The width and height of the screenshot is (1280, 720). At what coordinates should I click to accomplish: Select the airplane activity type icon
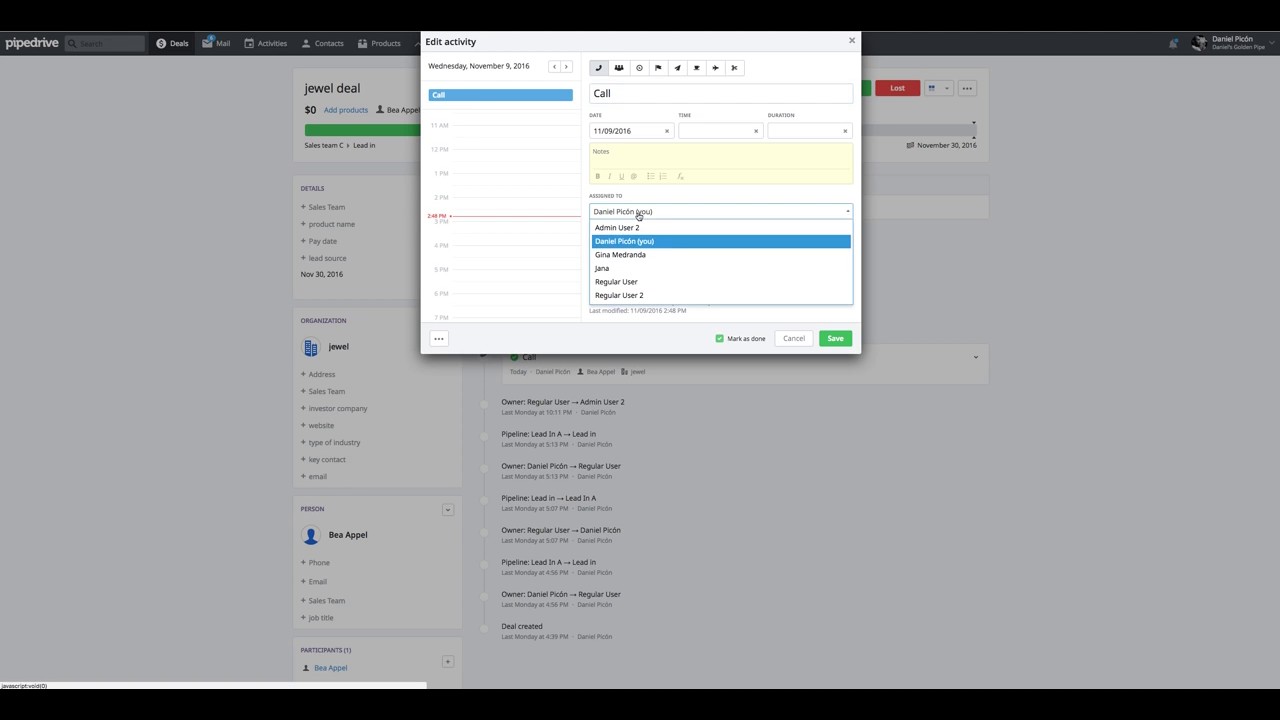(715, 68)
